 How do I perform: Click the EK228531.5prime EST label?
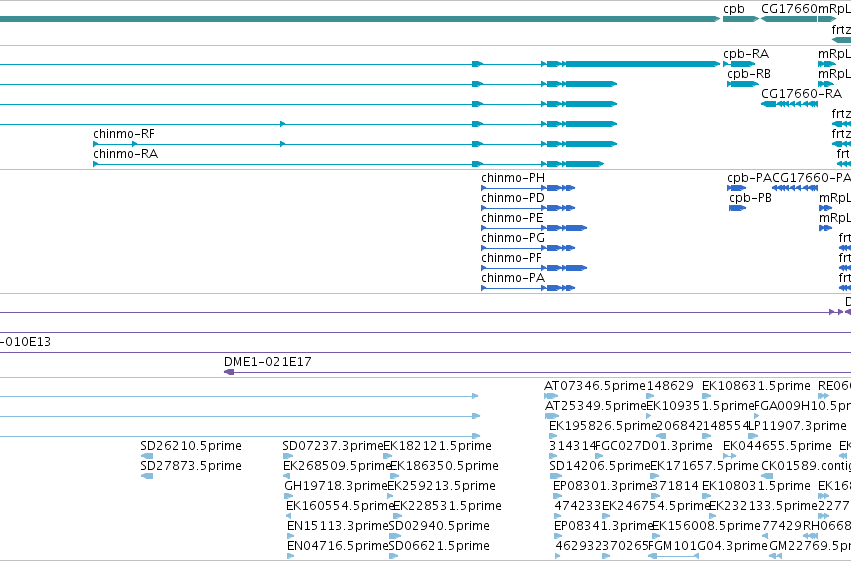click(x=447, y=506)
